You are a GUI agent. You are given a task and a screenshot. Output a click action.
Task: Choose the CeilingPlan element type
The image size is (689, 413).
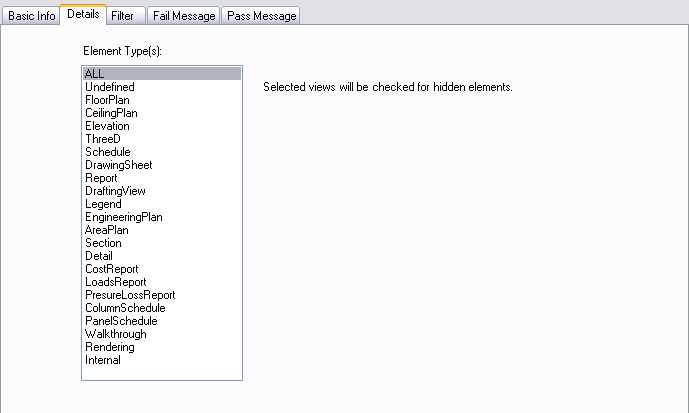point(162,113)
